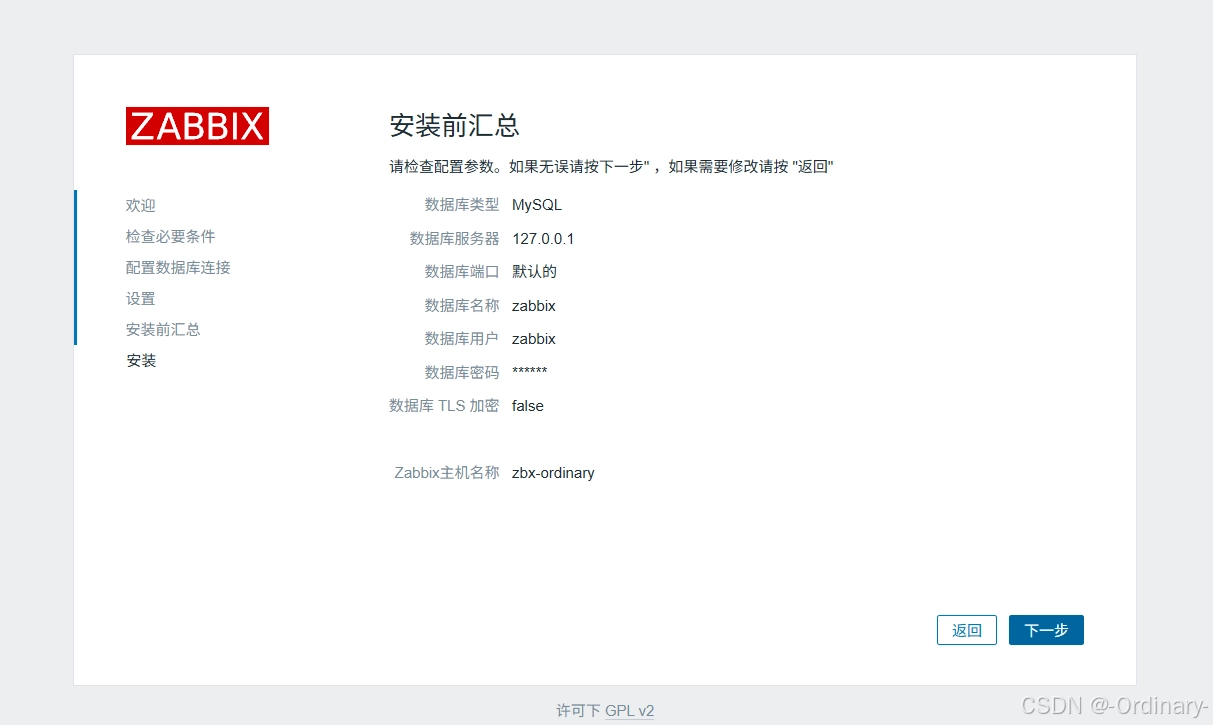The width and height of the screenshot is (1213, 725).
Task: Click the 返回 button
Action: coord(967,630)
